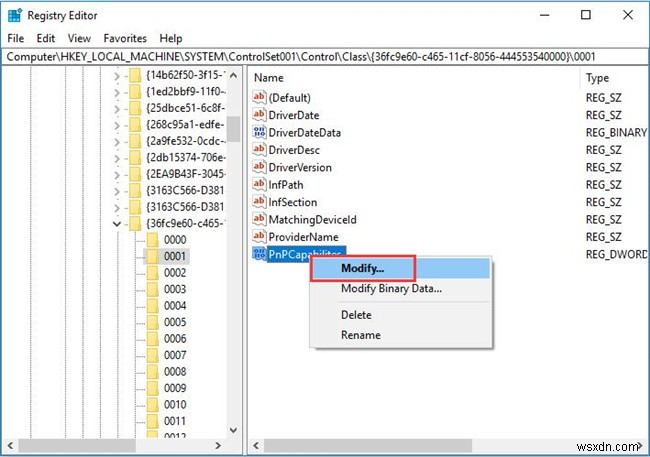Click the folder icon of key 0008
This screenshot has height=457, width=650.
(x=153, y=372)
